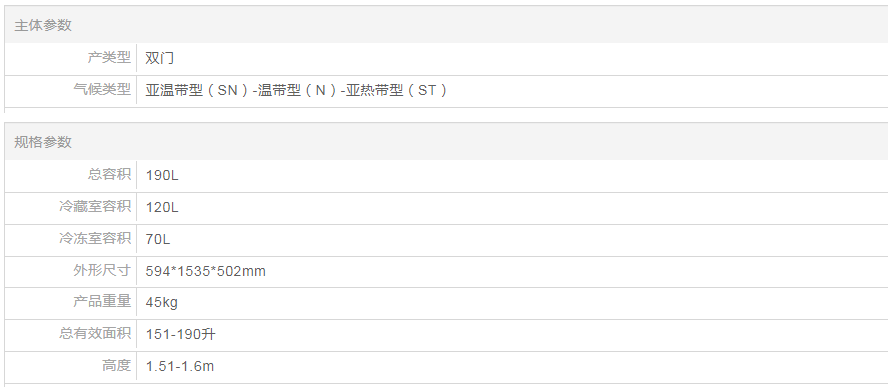Click the 594*1535*502mm dimensions value
Screen dimensions: 893x387
206,271
